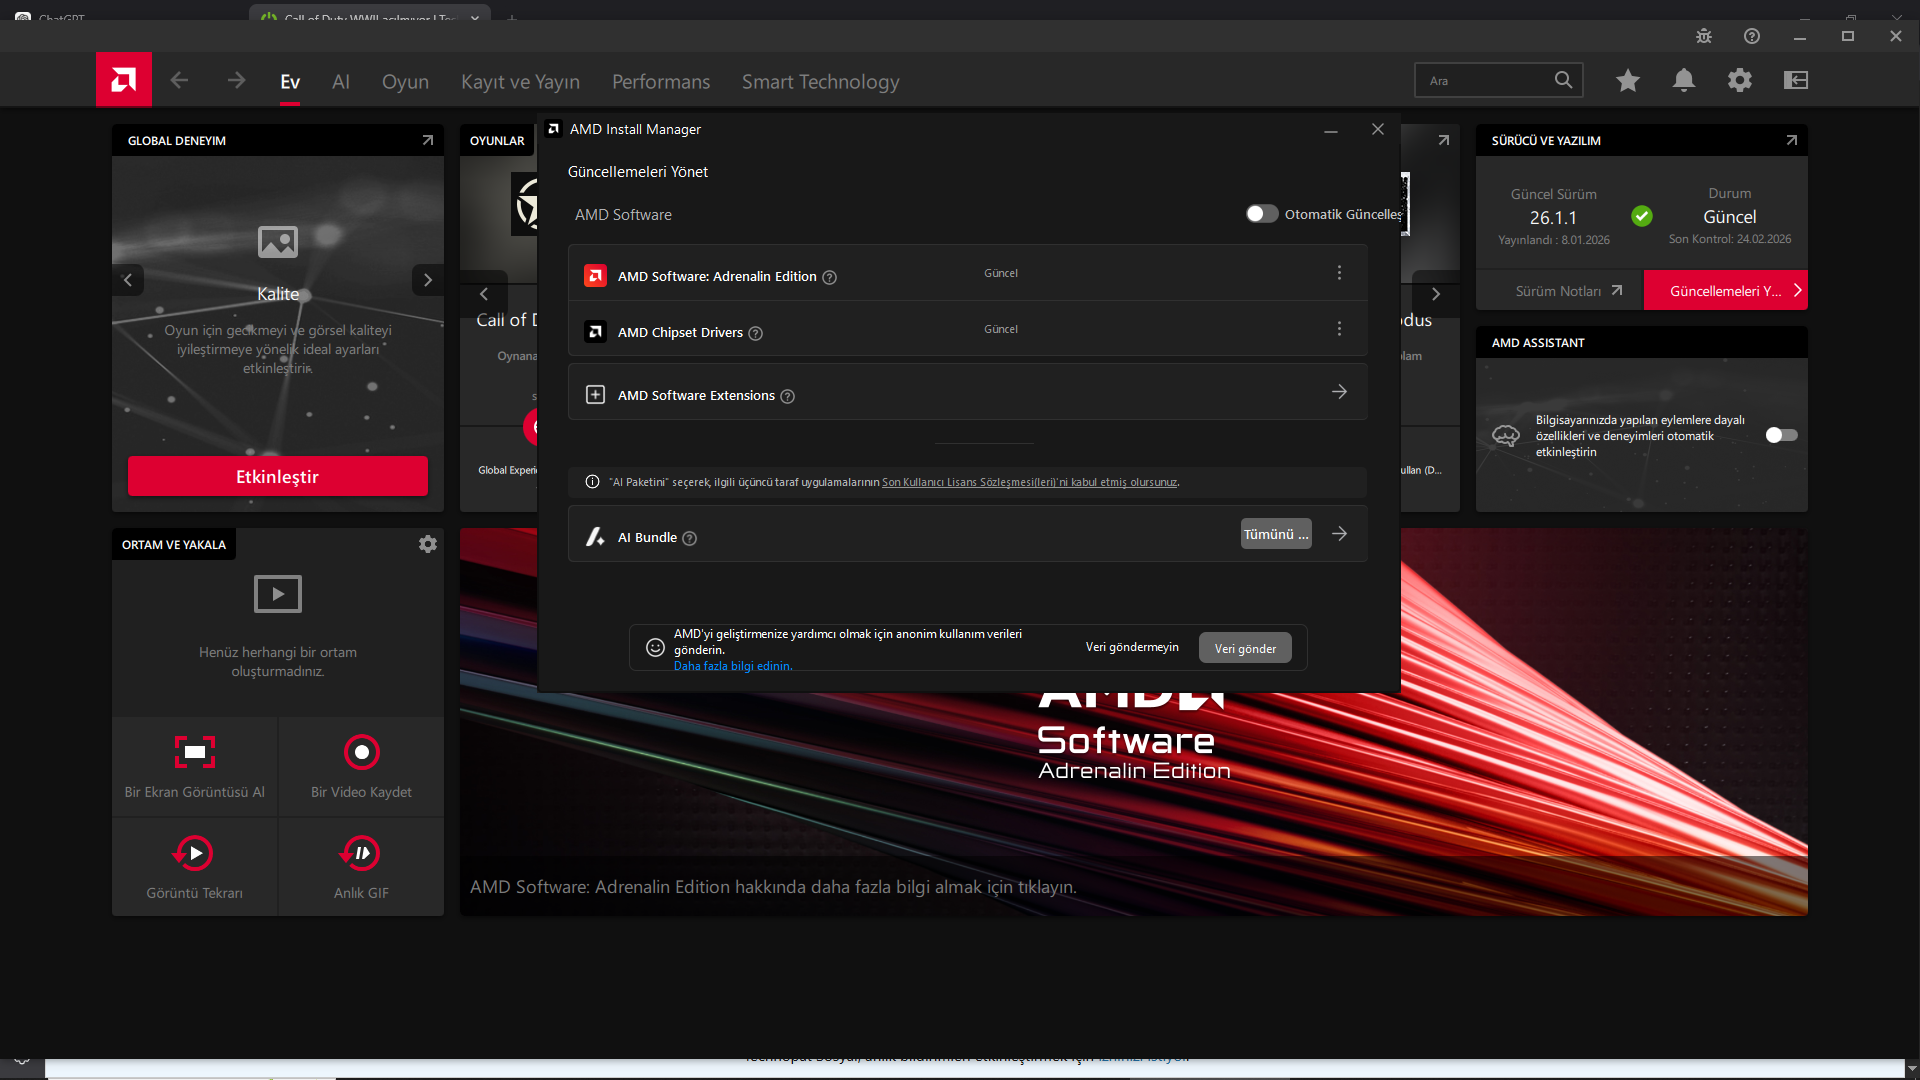Screen dimensions: 1920x1080
Task: Switch to the Performans tab
Action: (660, 82)
